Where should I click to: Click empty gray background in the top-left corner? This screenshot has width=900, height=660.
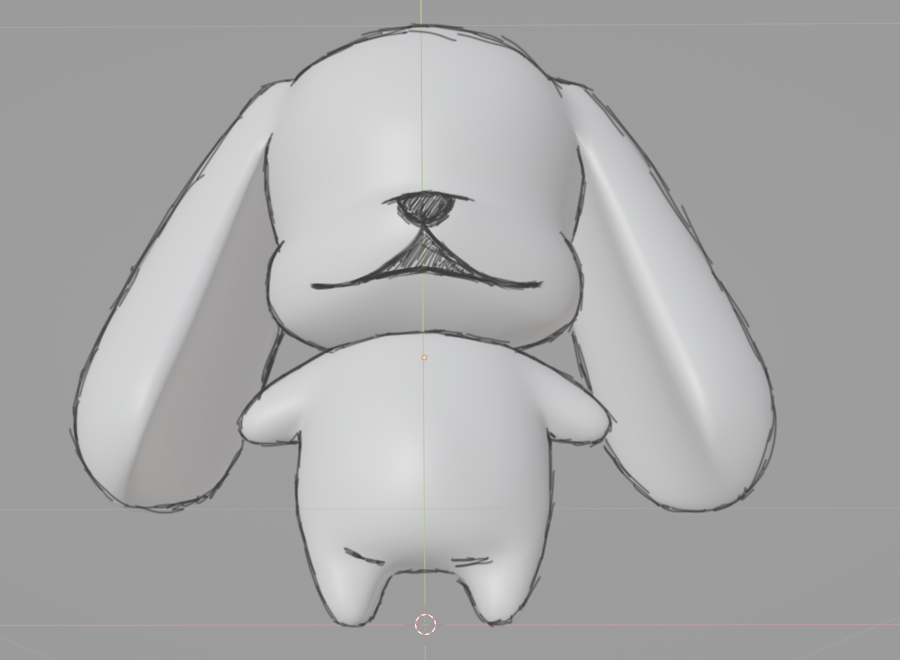pos(60,50)
